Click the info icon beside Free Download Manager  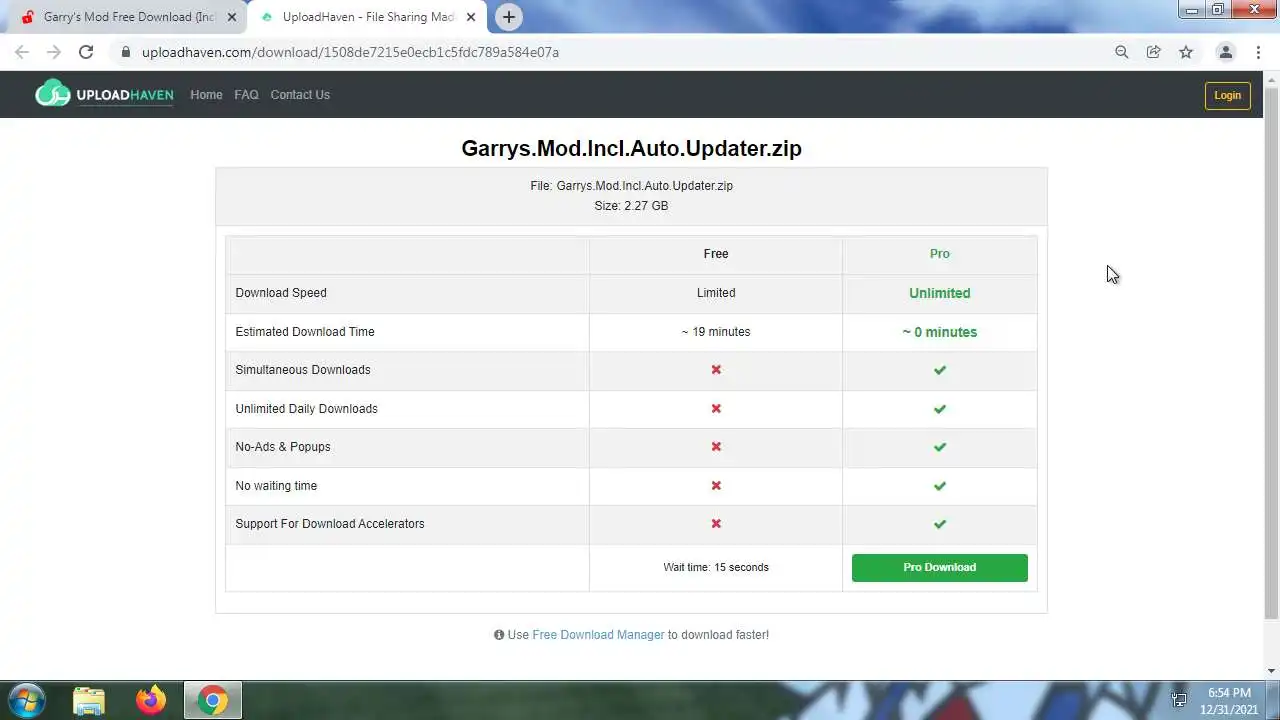(x=499, y=635)
